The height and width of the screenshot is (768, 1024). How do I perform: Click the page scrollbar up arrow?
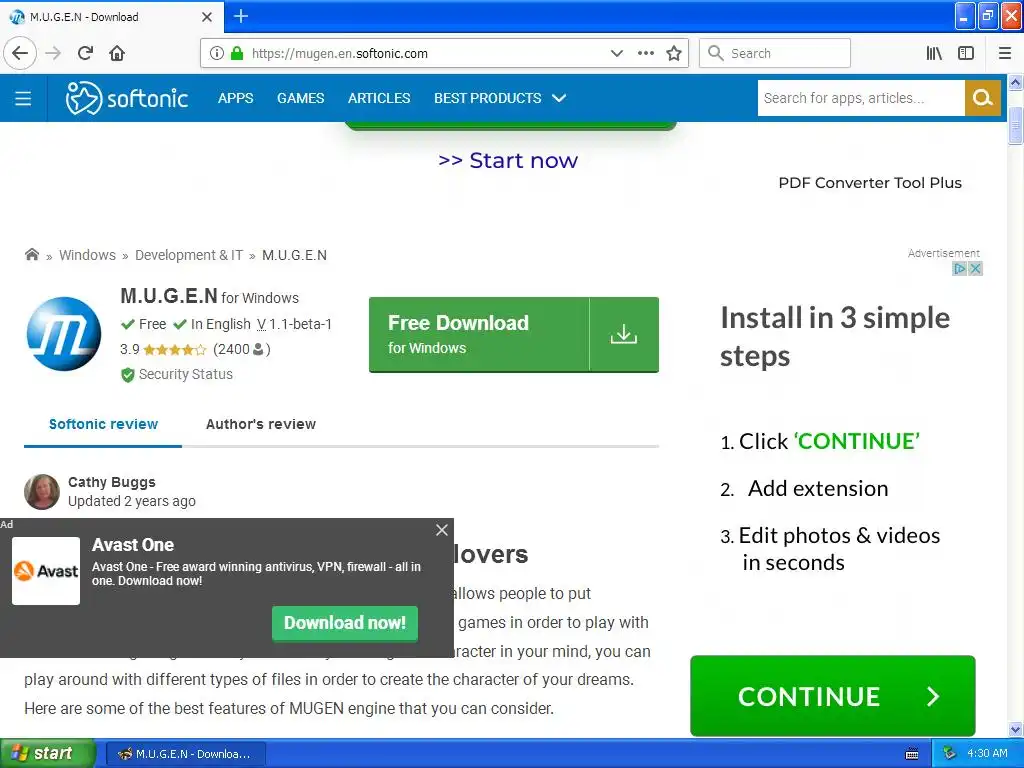point(1015,83)
